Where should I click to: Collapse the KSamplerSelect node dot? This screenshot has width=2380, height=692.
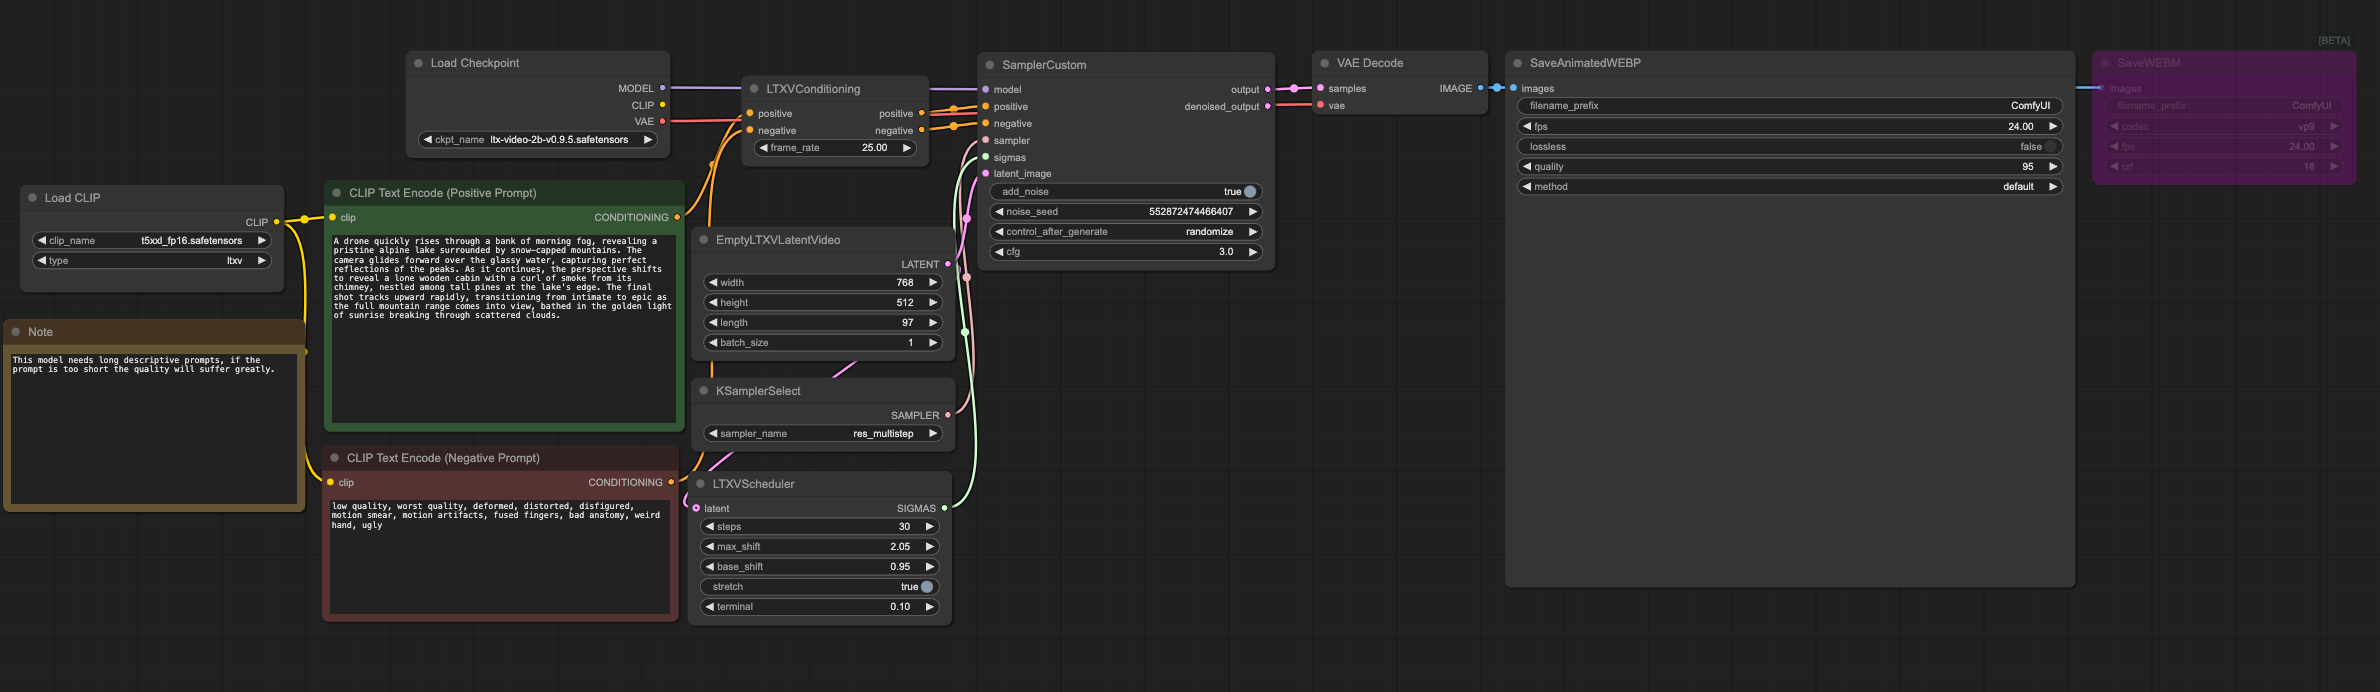(x=704, y=391)
